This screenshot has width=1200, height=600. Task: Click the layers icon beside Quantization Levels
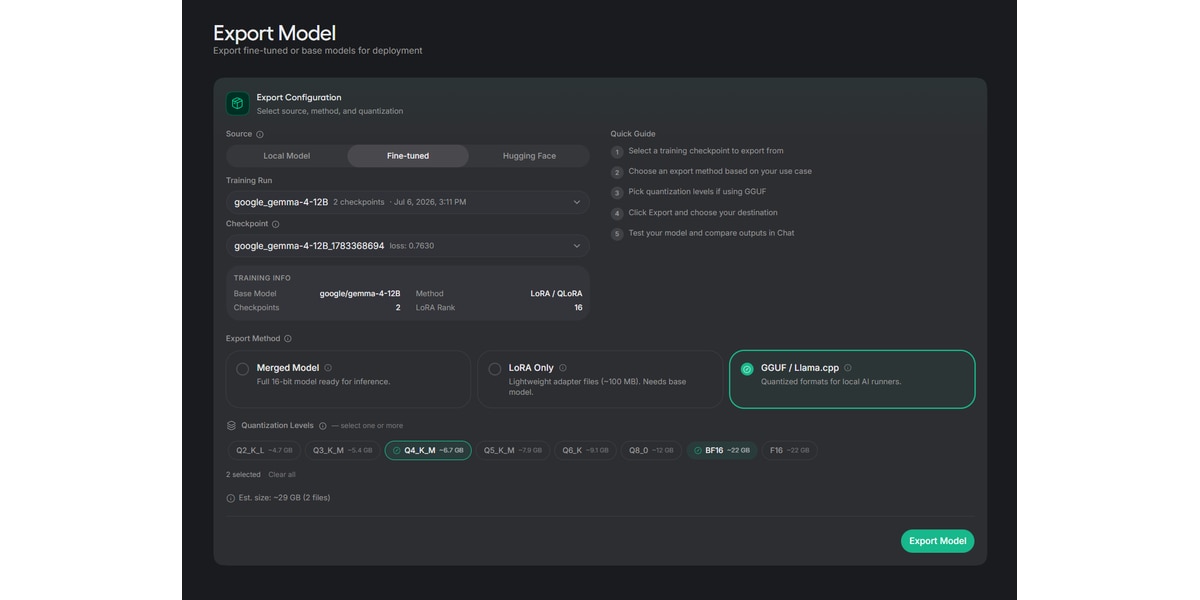pos(232,425)
